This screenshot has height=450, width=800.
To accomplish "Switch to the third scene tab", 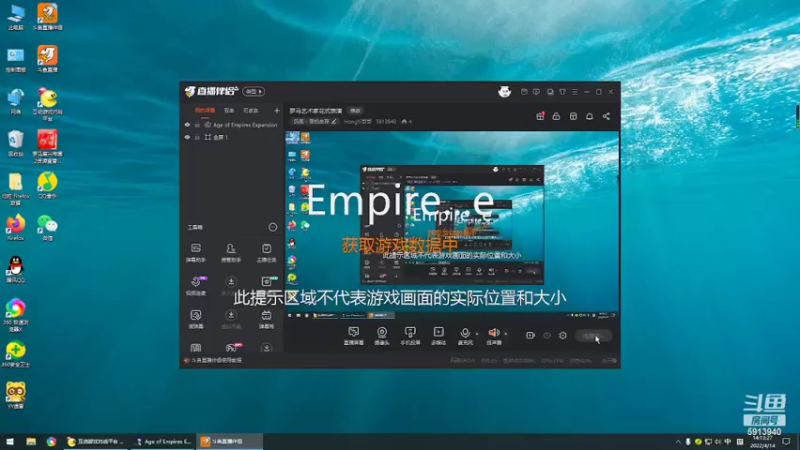I will (251, 110).
